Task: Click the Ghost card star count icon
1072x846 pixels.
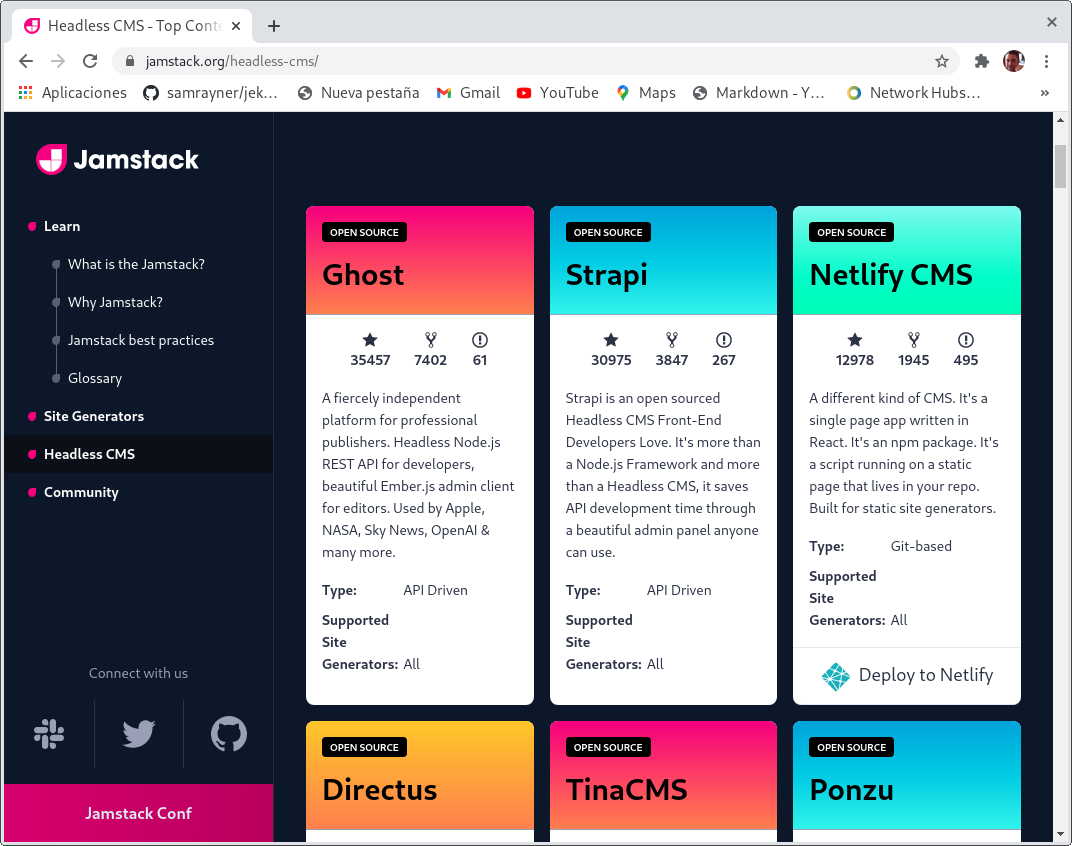Action: [370, 340]
